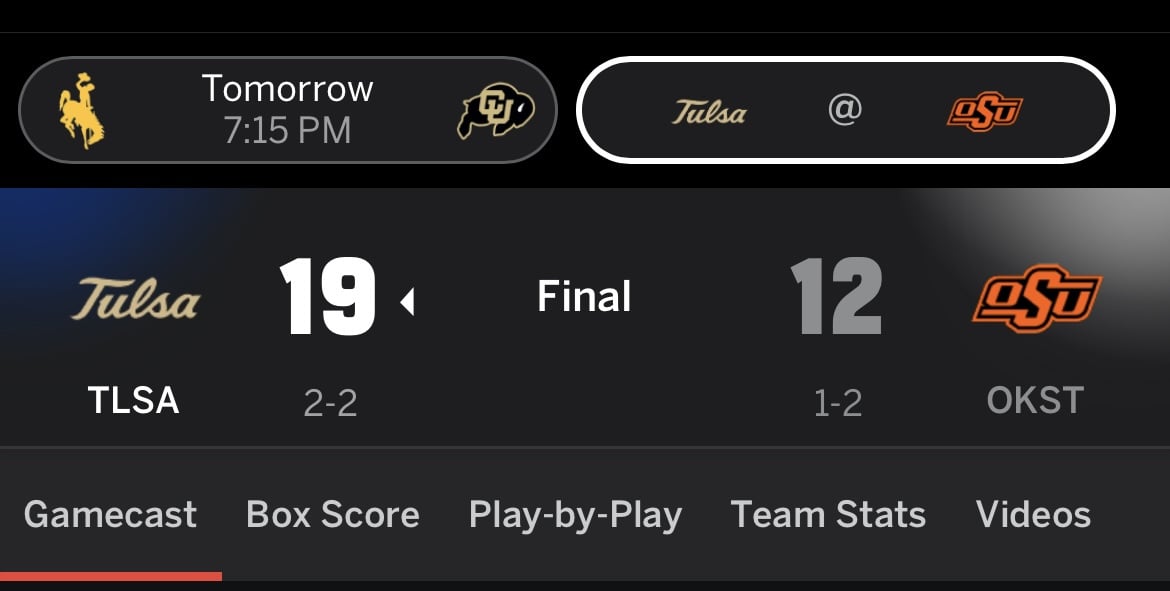Click the @ symbol in the Tulsa game card
This screenshot has width=1170, height=591.
click(845, 110)
